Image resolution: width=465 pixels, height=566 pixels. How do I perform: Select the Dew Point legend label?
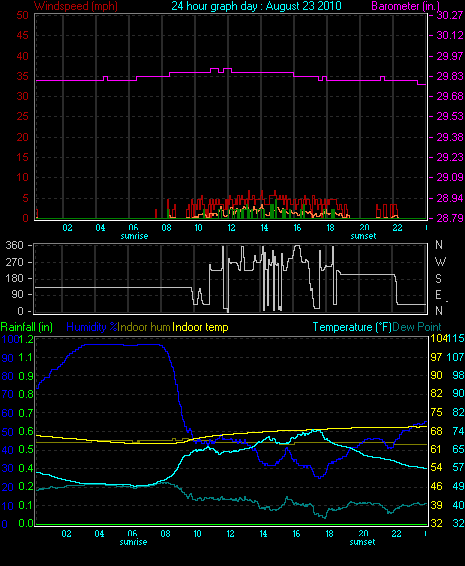pyautogui.click(x=417, y=327)
